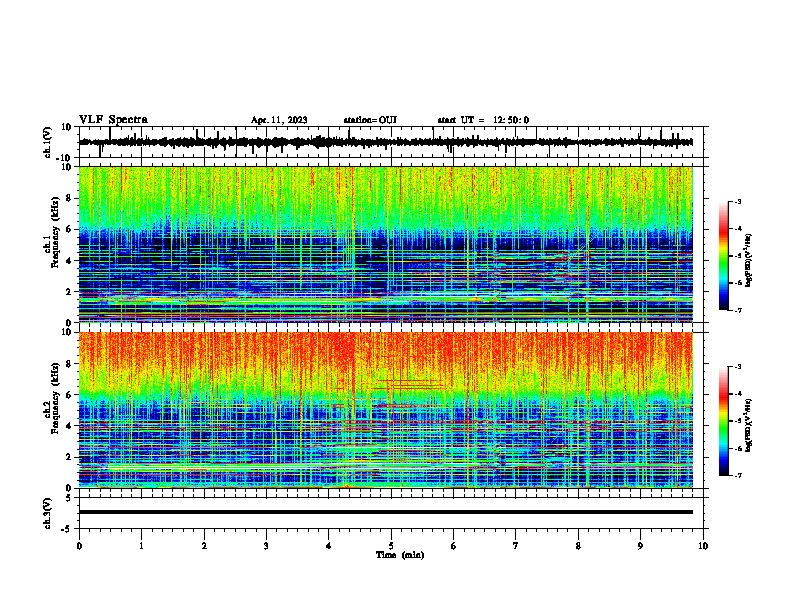Click the "ch.1(V)" waveform axis label
This screenshot has width=792, height=612.
tap(47, 142)
